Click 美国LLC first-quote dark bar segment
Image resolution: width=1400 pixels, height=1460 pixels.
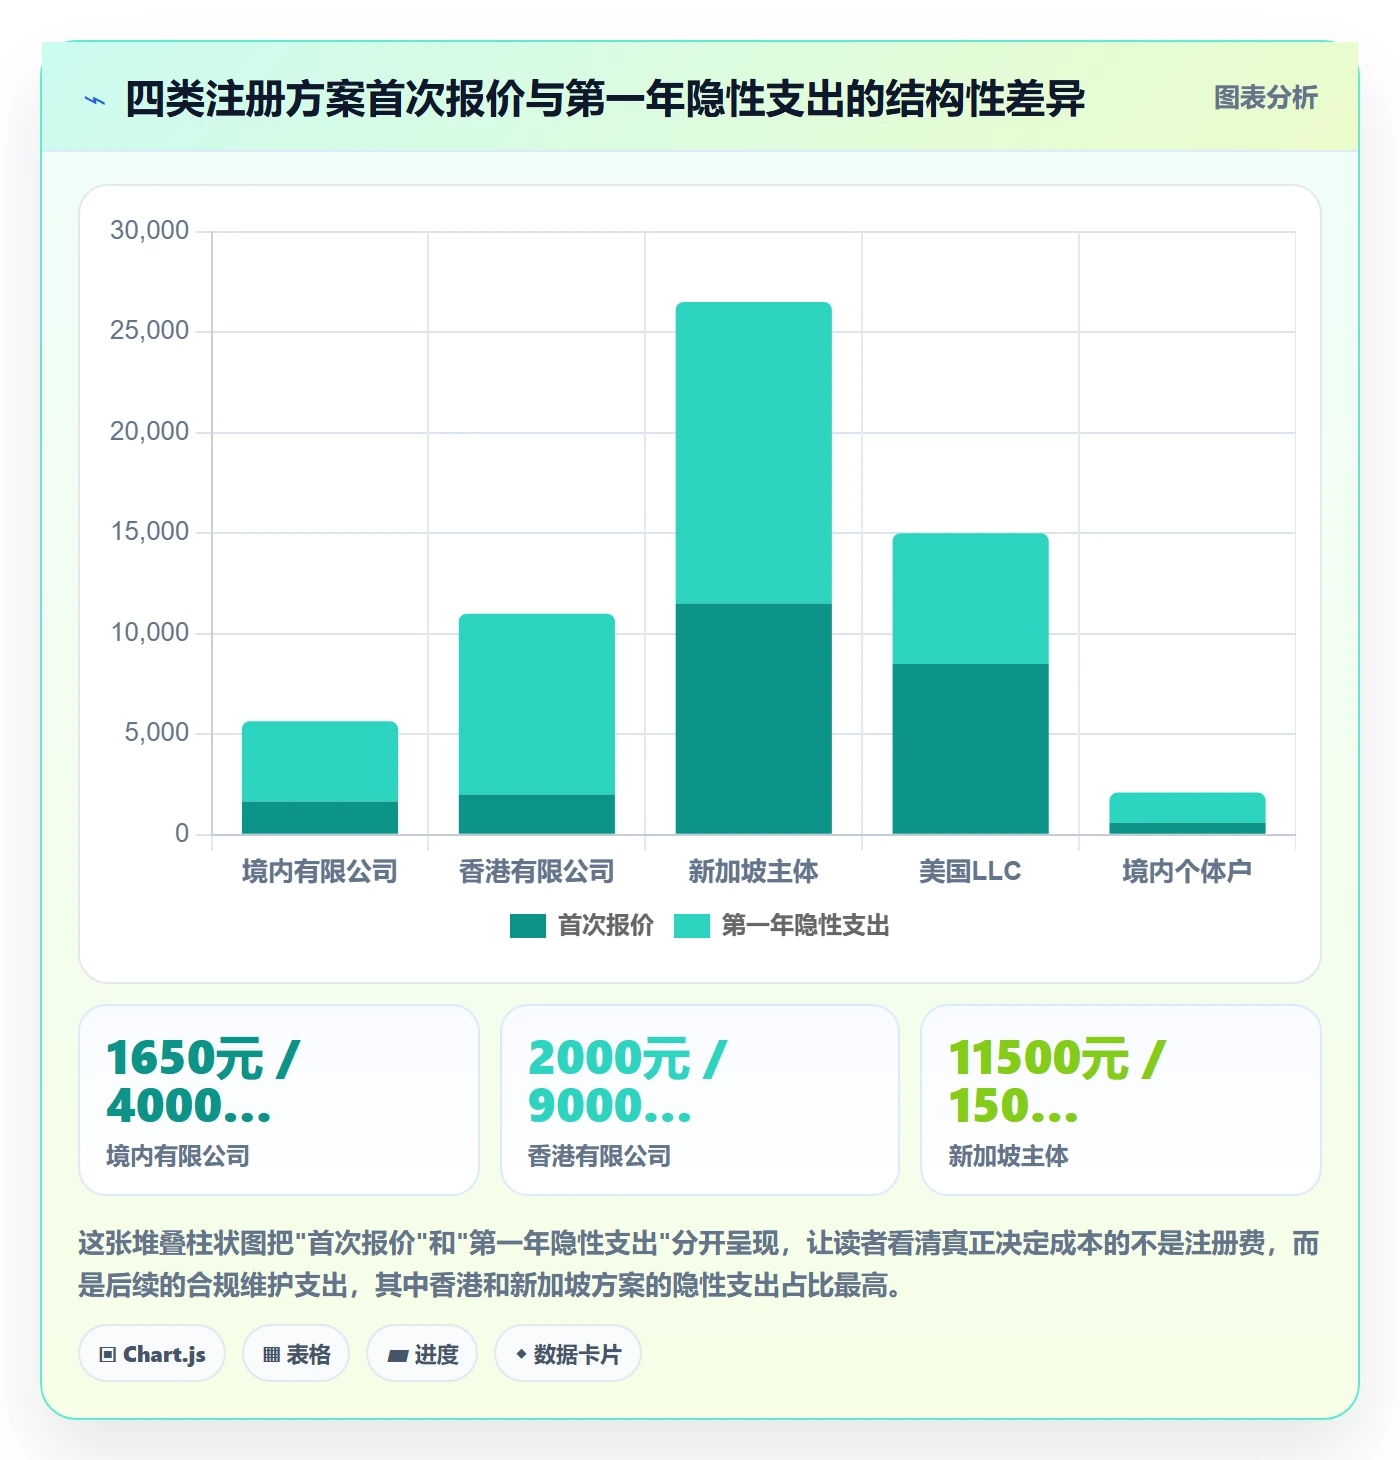tap(971, 749)
